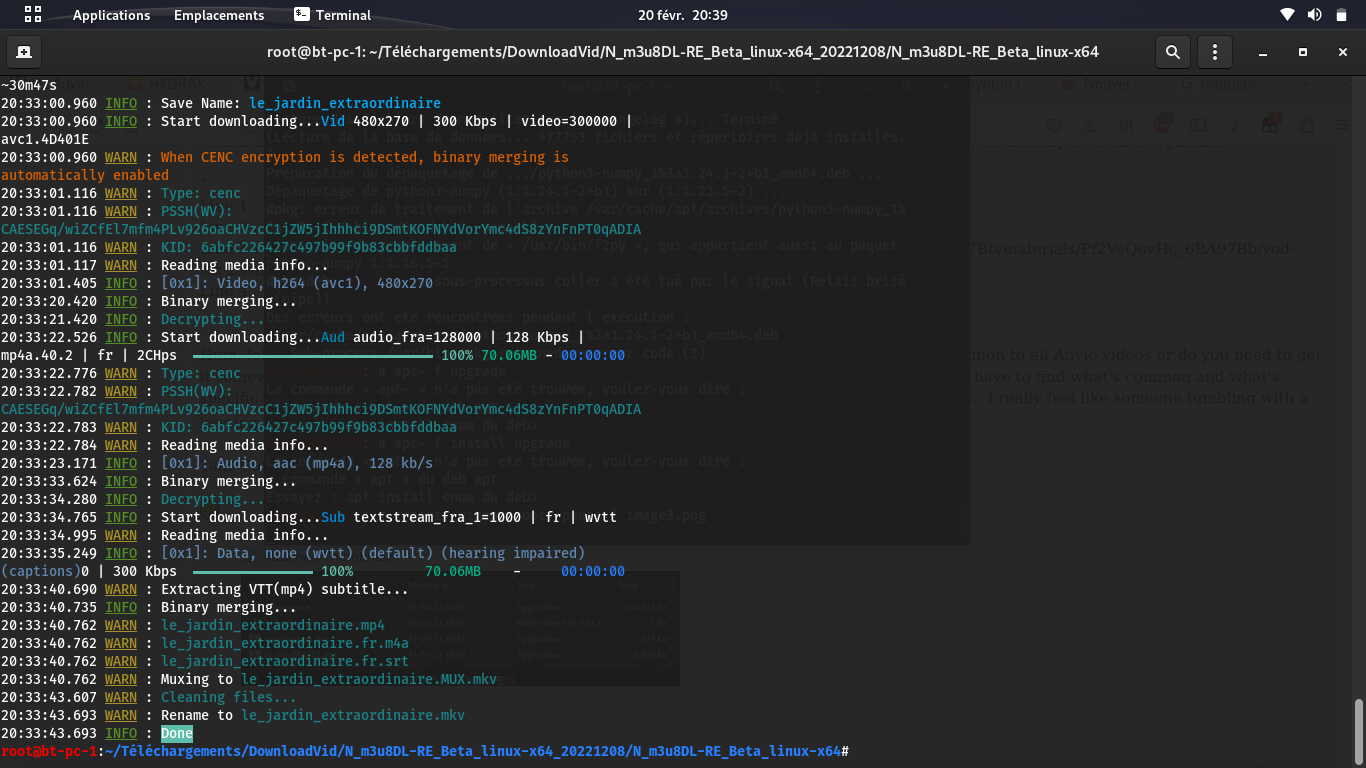1366x768 pixels.
Task: Click the volume speaker icon
Action: (x=1313, y=15)
